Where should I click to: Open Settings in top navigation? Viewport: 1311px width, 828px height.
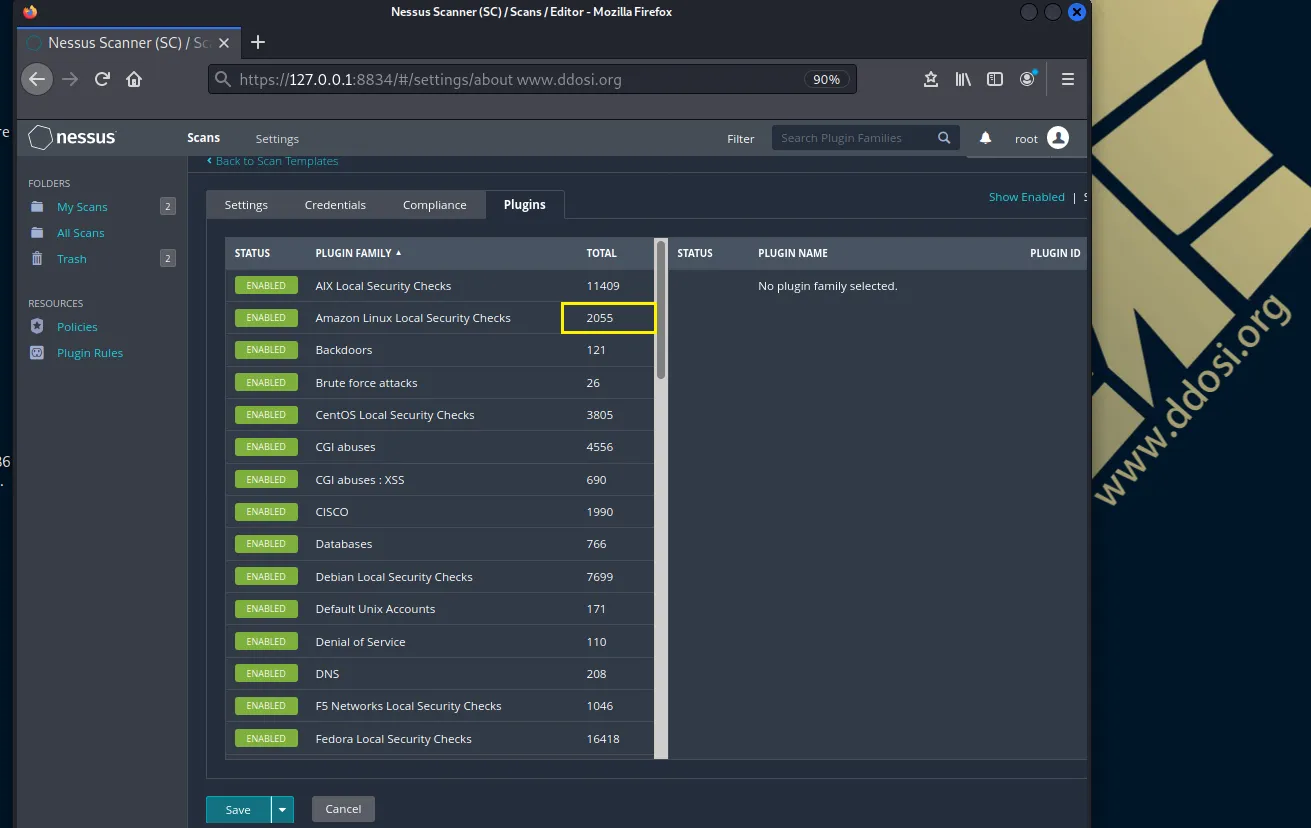[x=277, y=139]
